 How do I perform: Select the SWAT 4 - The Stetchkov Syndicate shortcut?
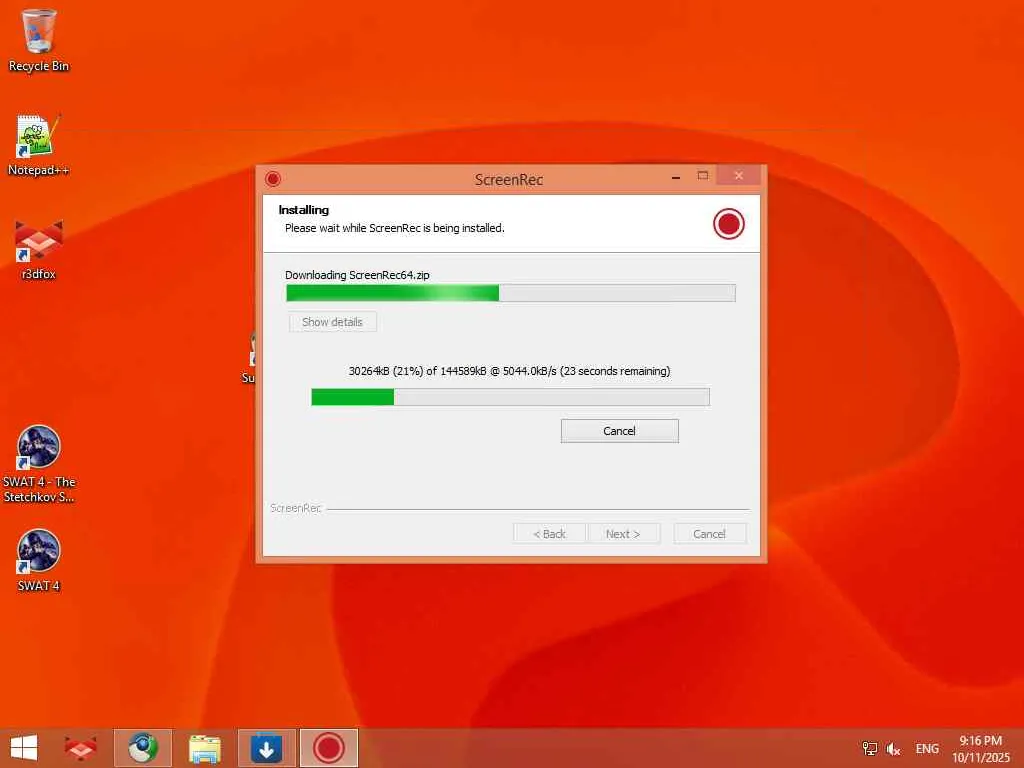(x=39, y=464)
